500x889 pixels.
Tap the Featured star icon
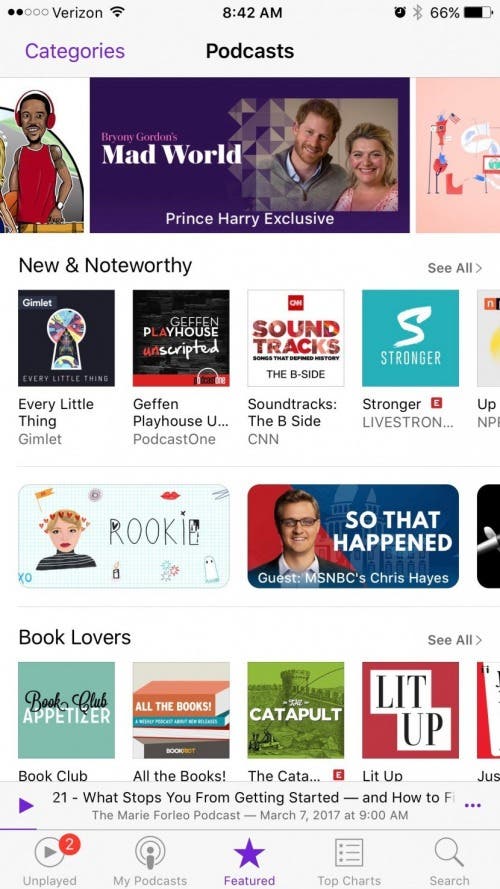pyautogui.click(x=249, y=853)
